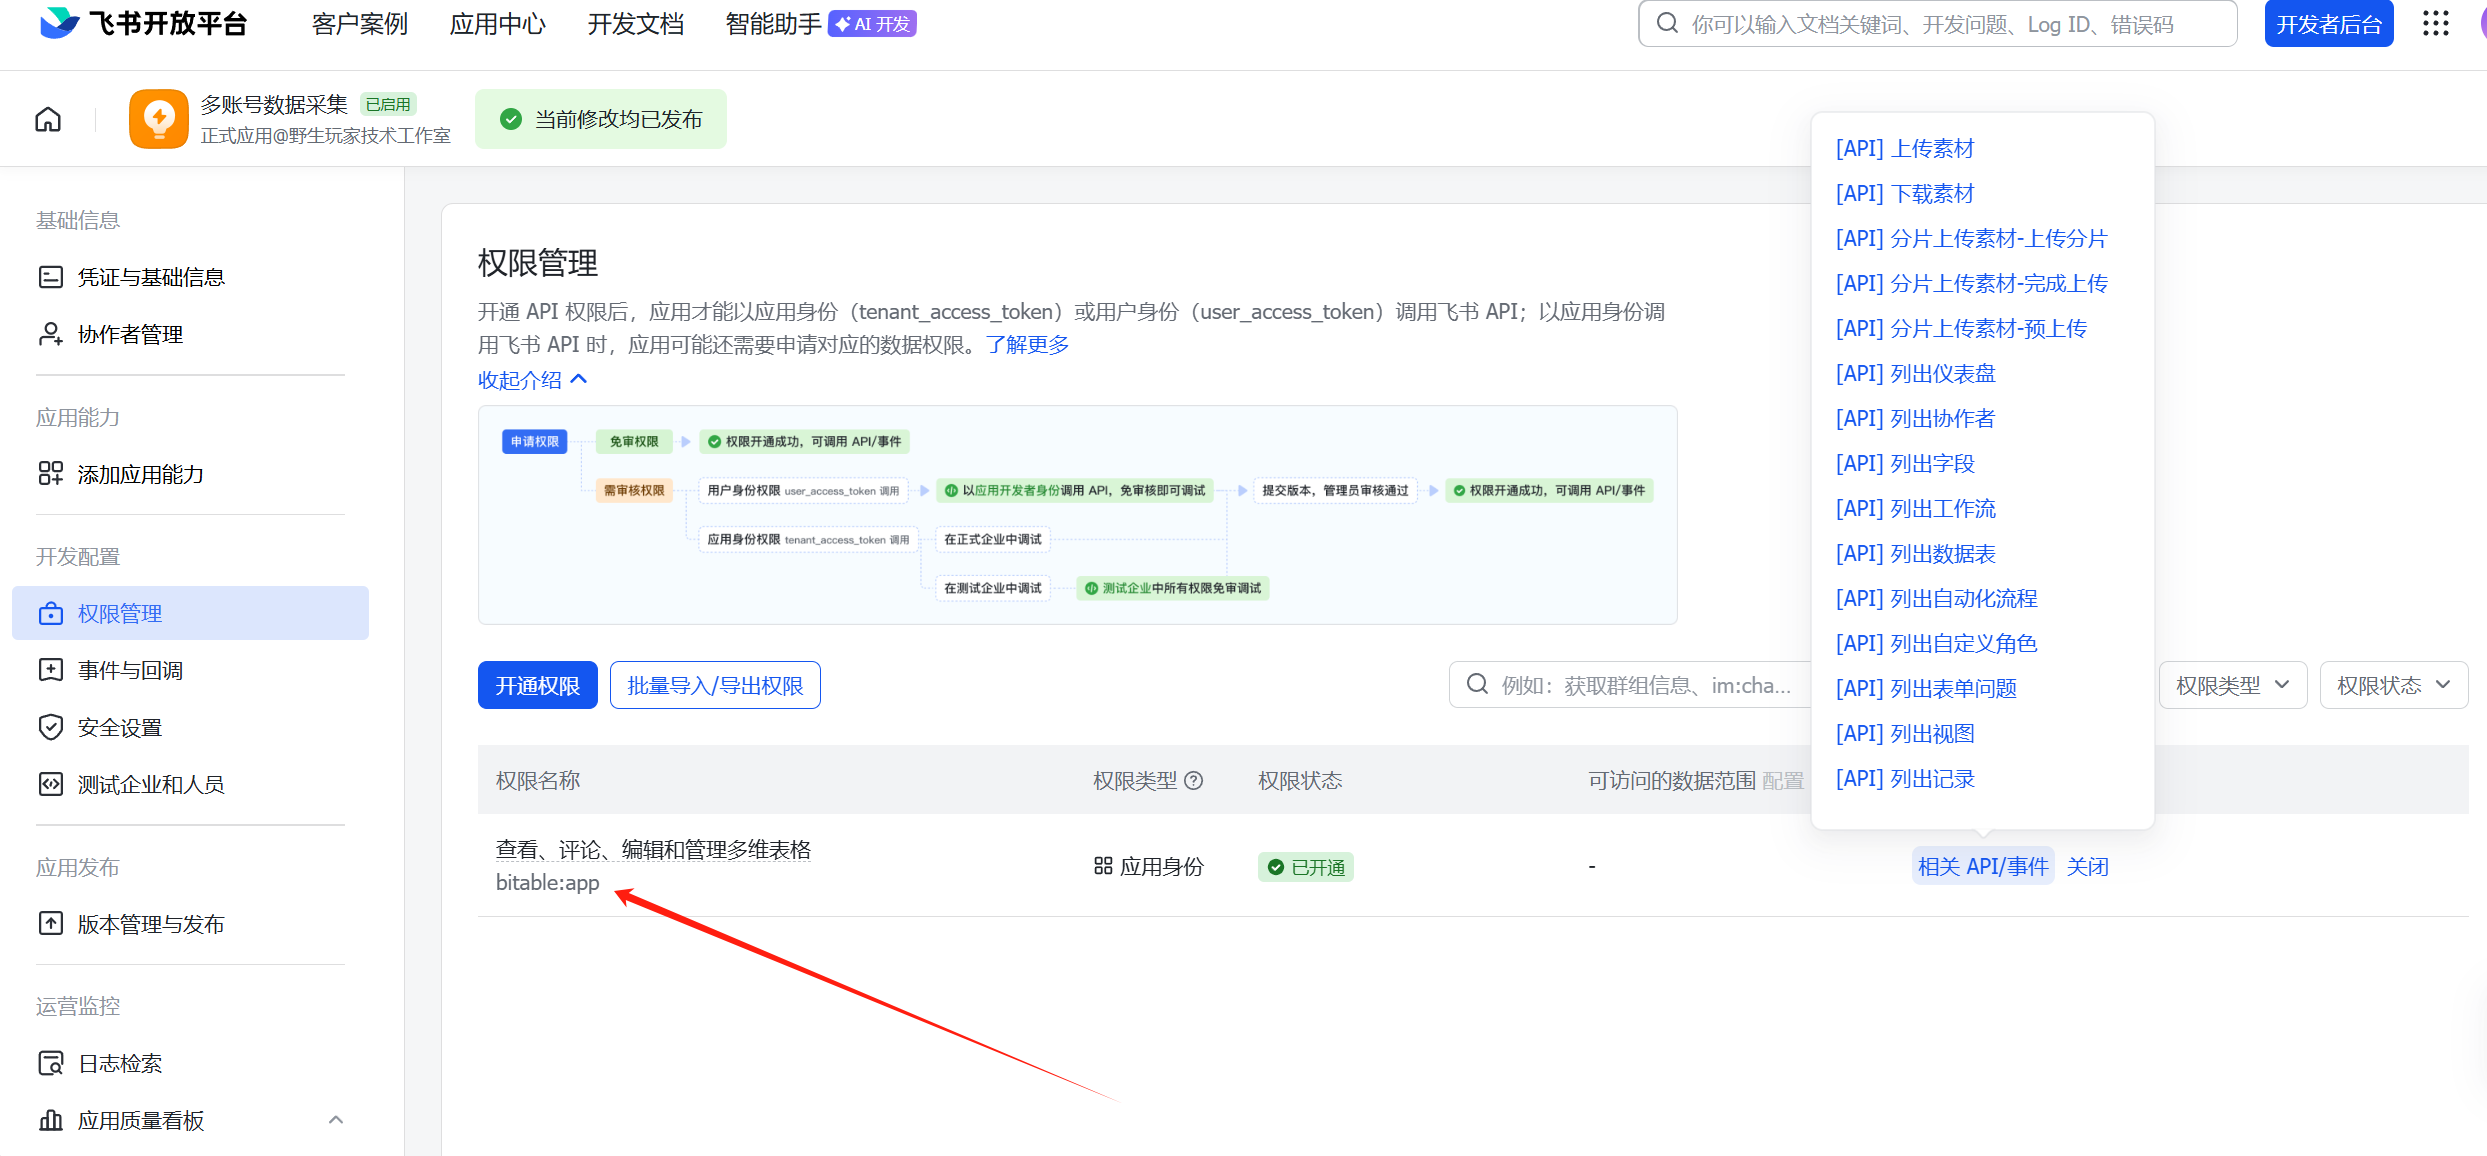Select [API] 上传素材 in popup list
The width and height of the screenshot is (2487, 1156).
1905,149
